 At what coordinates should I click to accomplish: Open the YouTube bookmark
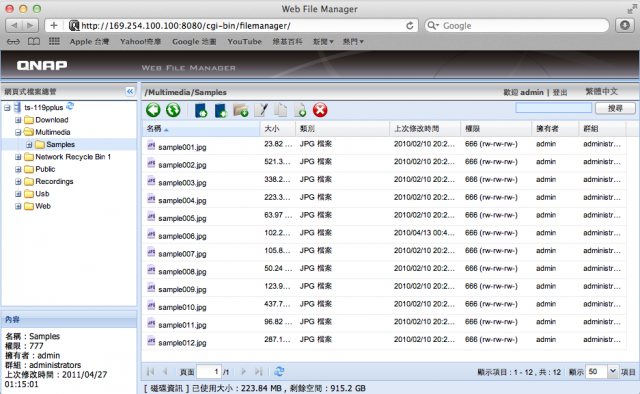click(244, 42)
